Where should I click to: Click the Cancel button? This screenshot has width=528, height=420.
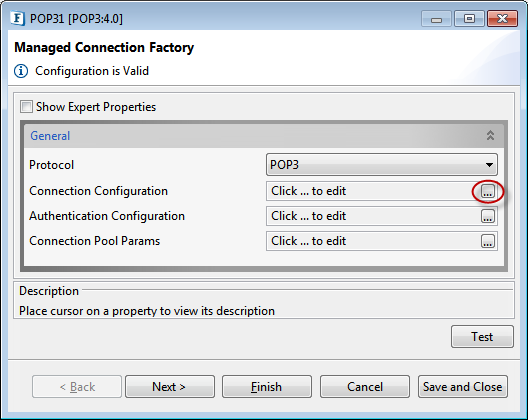pyautogui.click(x=365, y=387)
